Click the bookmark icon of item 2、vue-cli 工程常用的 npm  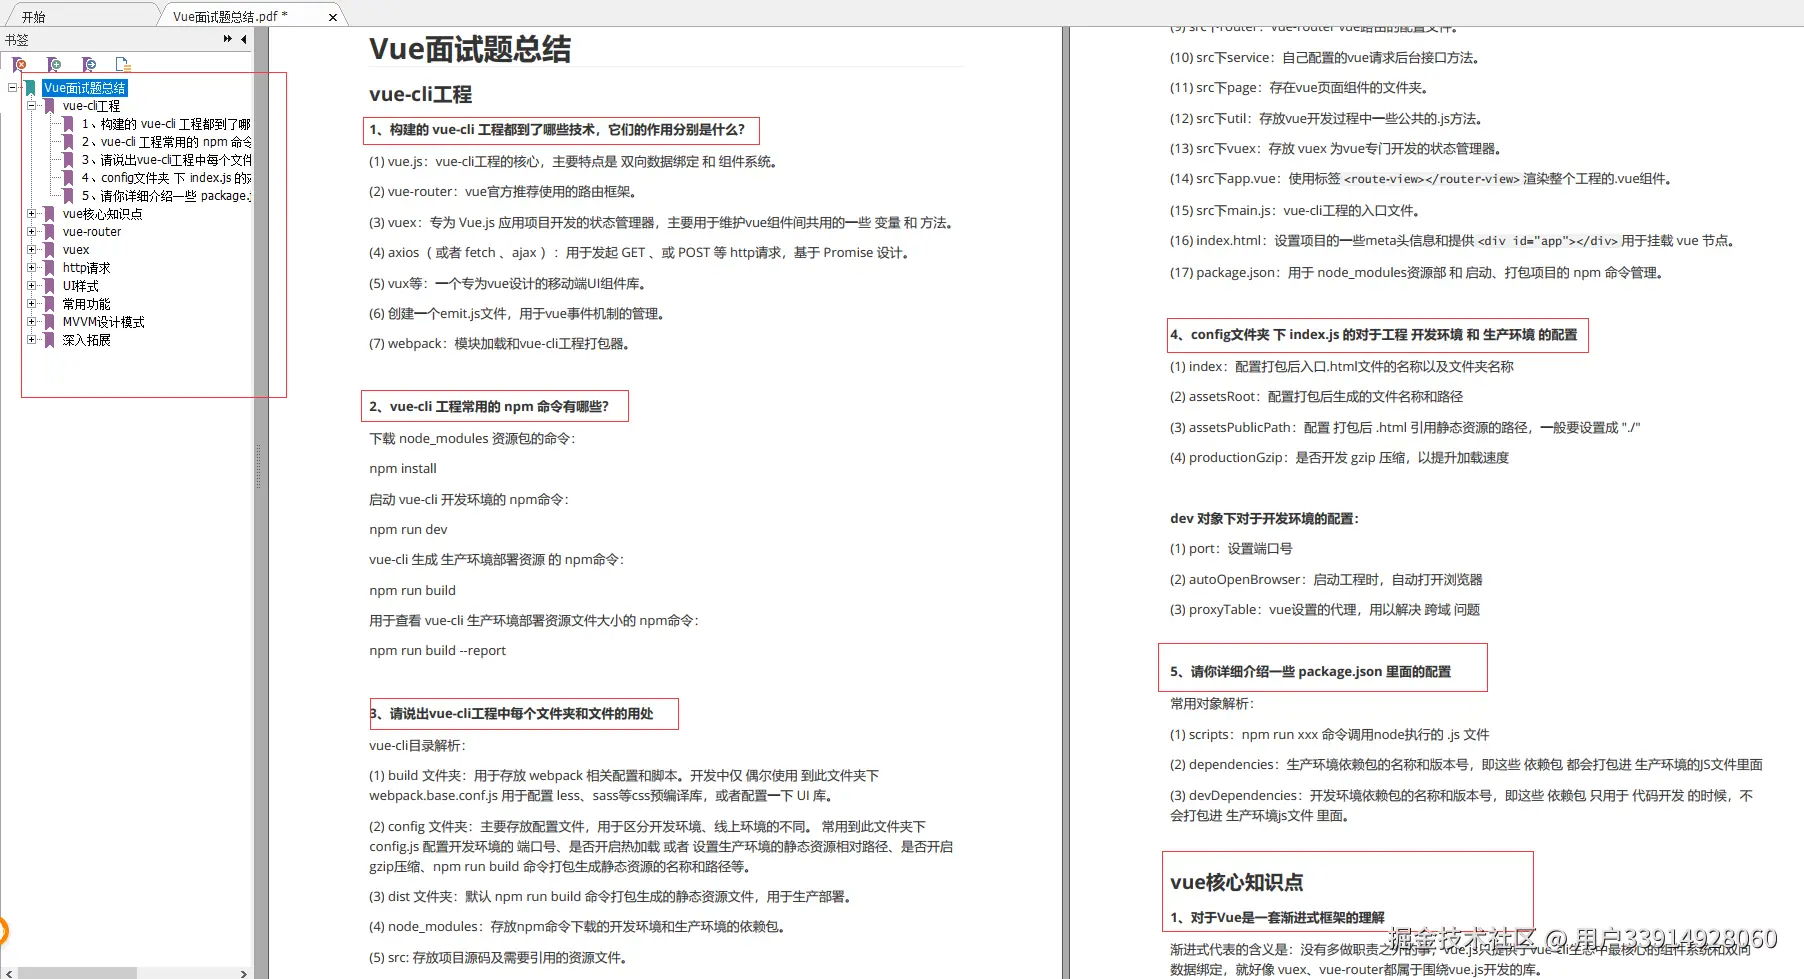[68, 142]
